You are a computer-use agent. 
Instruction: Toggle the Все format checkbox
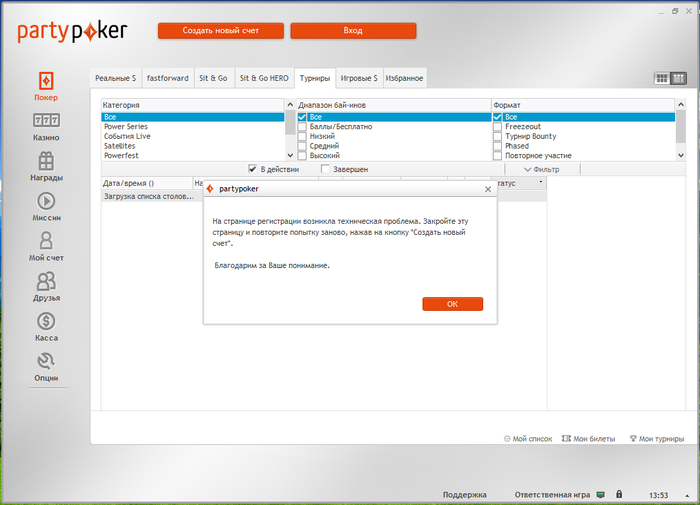click(497, 117)
